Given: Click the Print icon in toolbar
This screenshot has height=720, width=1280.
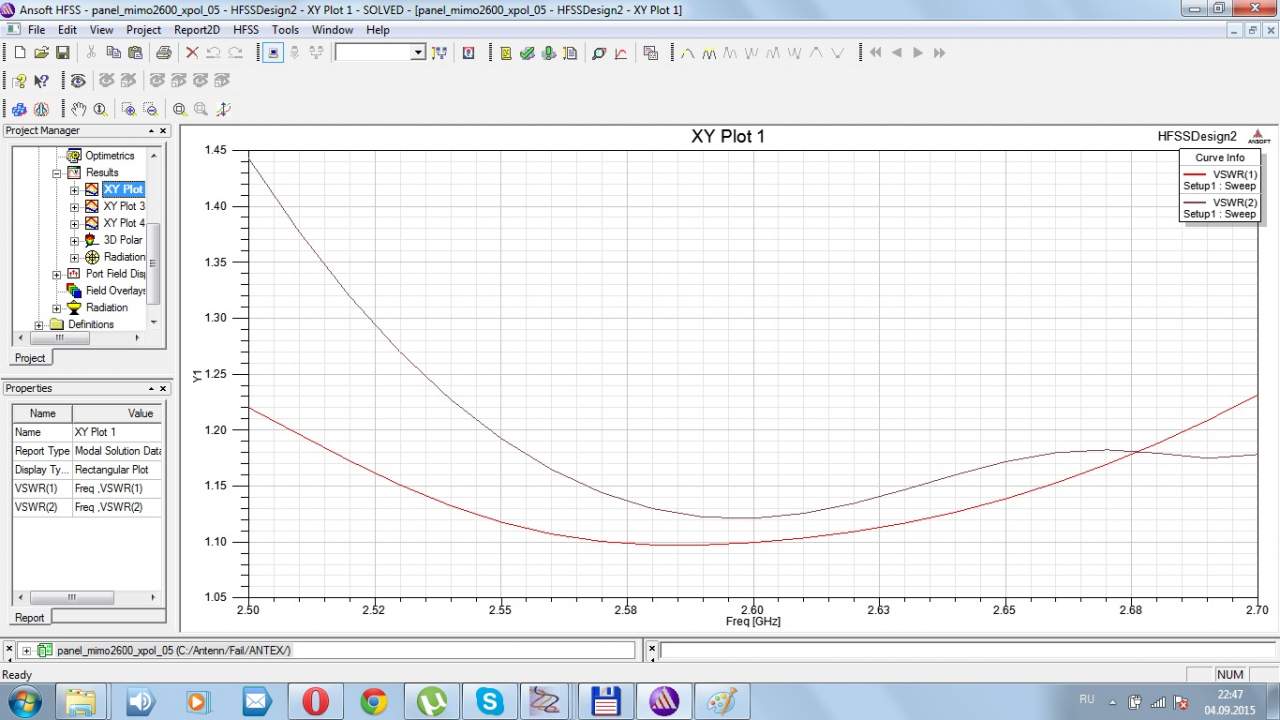Looking at the screenshot, I should 163,53.
